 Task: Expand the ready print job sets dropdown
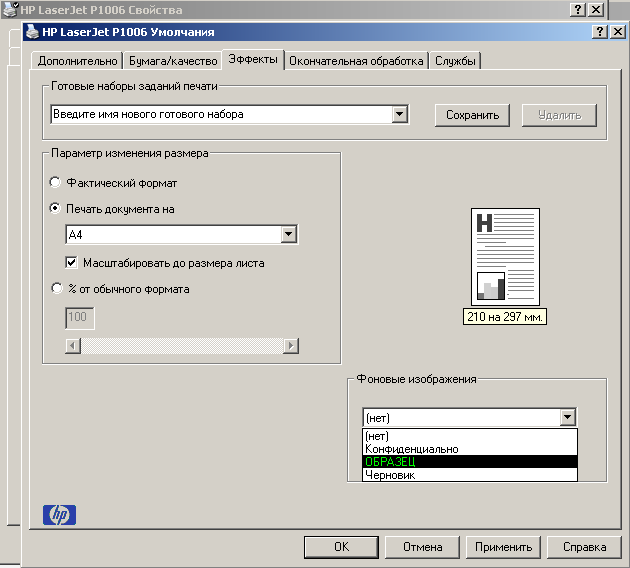click(399, 114)
